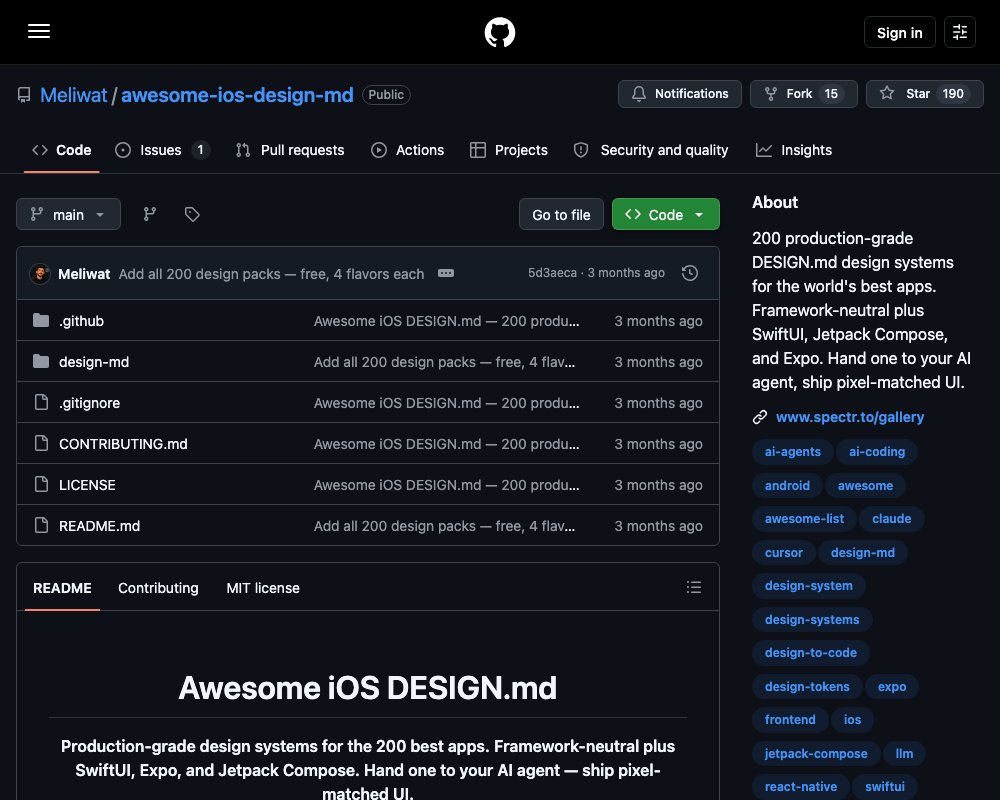1000x800 pixels.
Task: Open Meliwat owner profile link
Action: click(x=73, y=95)
